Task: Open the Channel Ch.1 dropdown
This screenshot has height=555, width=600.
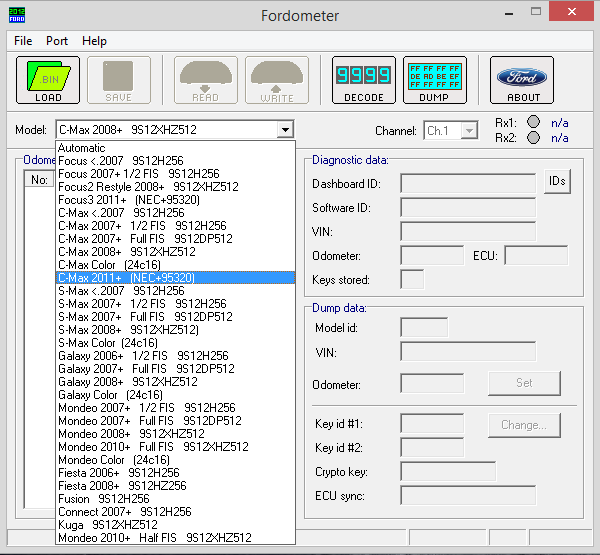Action: point(452,131)
